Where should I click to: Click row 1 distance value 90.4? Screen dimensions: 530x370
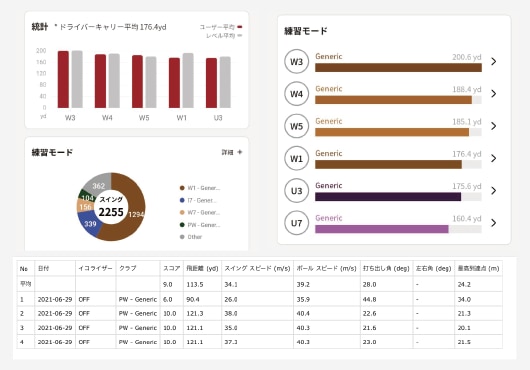(193, 299)
